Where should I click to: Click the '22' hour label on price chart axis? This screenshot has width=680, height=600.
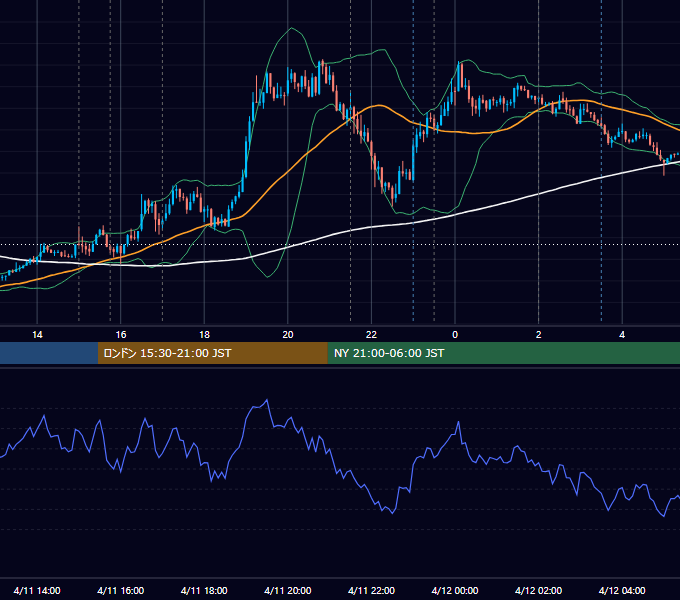[x=371, y=335]
